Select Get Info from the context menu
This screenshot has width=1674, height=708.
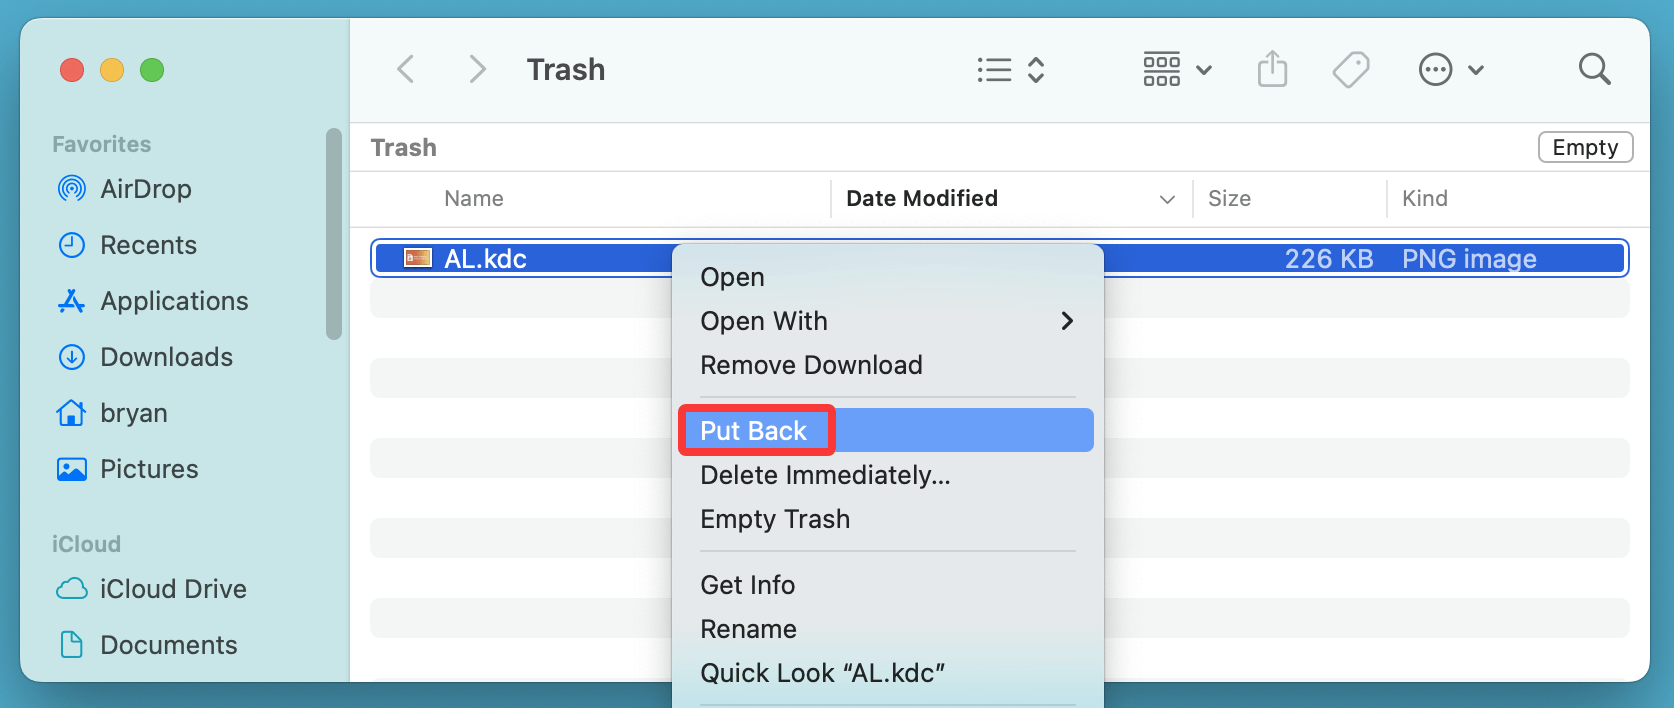coord(888,585)
